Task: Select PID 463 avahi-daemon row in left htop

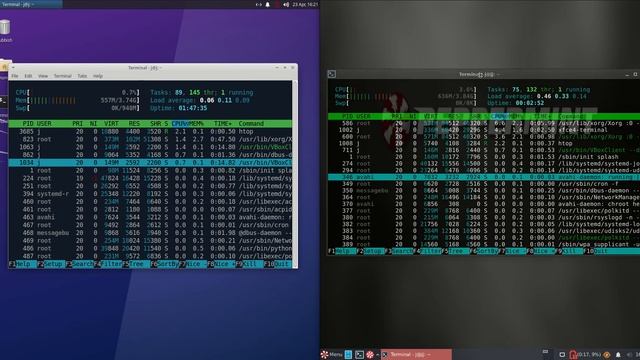Action: click(150, 218)
